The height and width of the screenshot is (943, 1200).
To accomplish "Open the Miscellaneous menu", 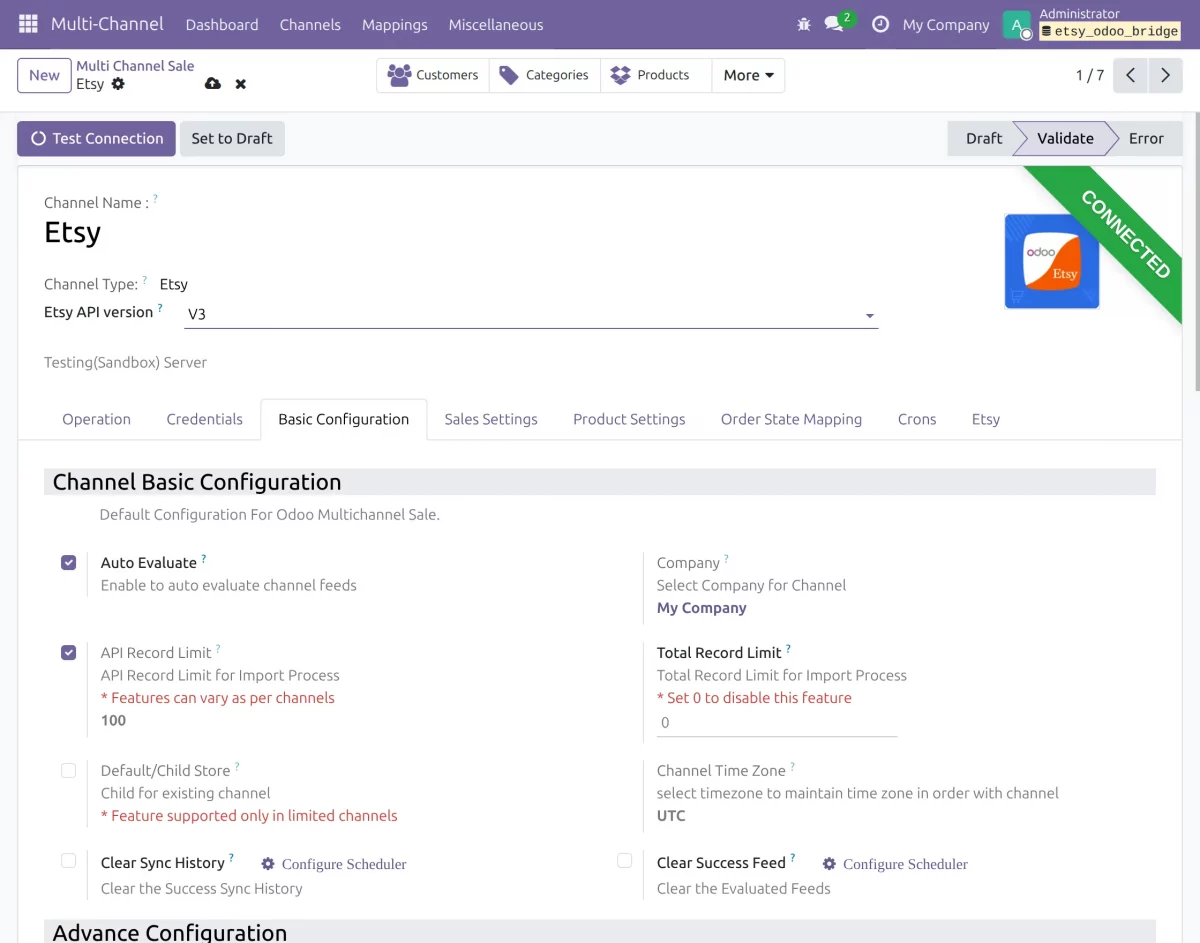I will 496,24.
